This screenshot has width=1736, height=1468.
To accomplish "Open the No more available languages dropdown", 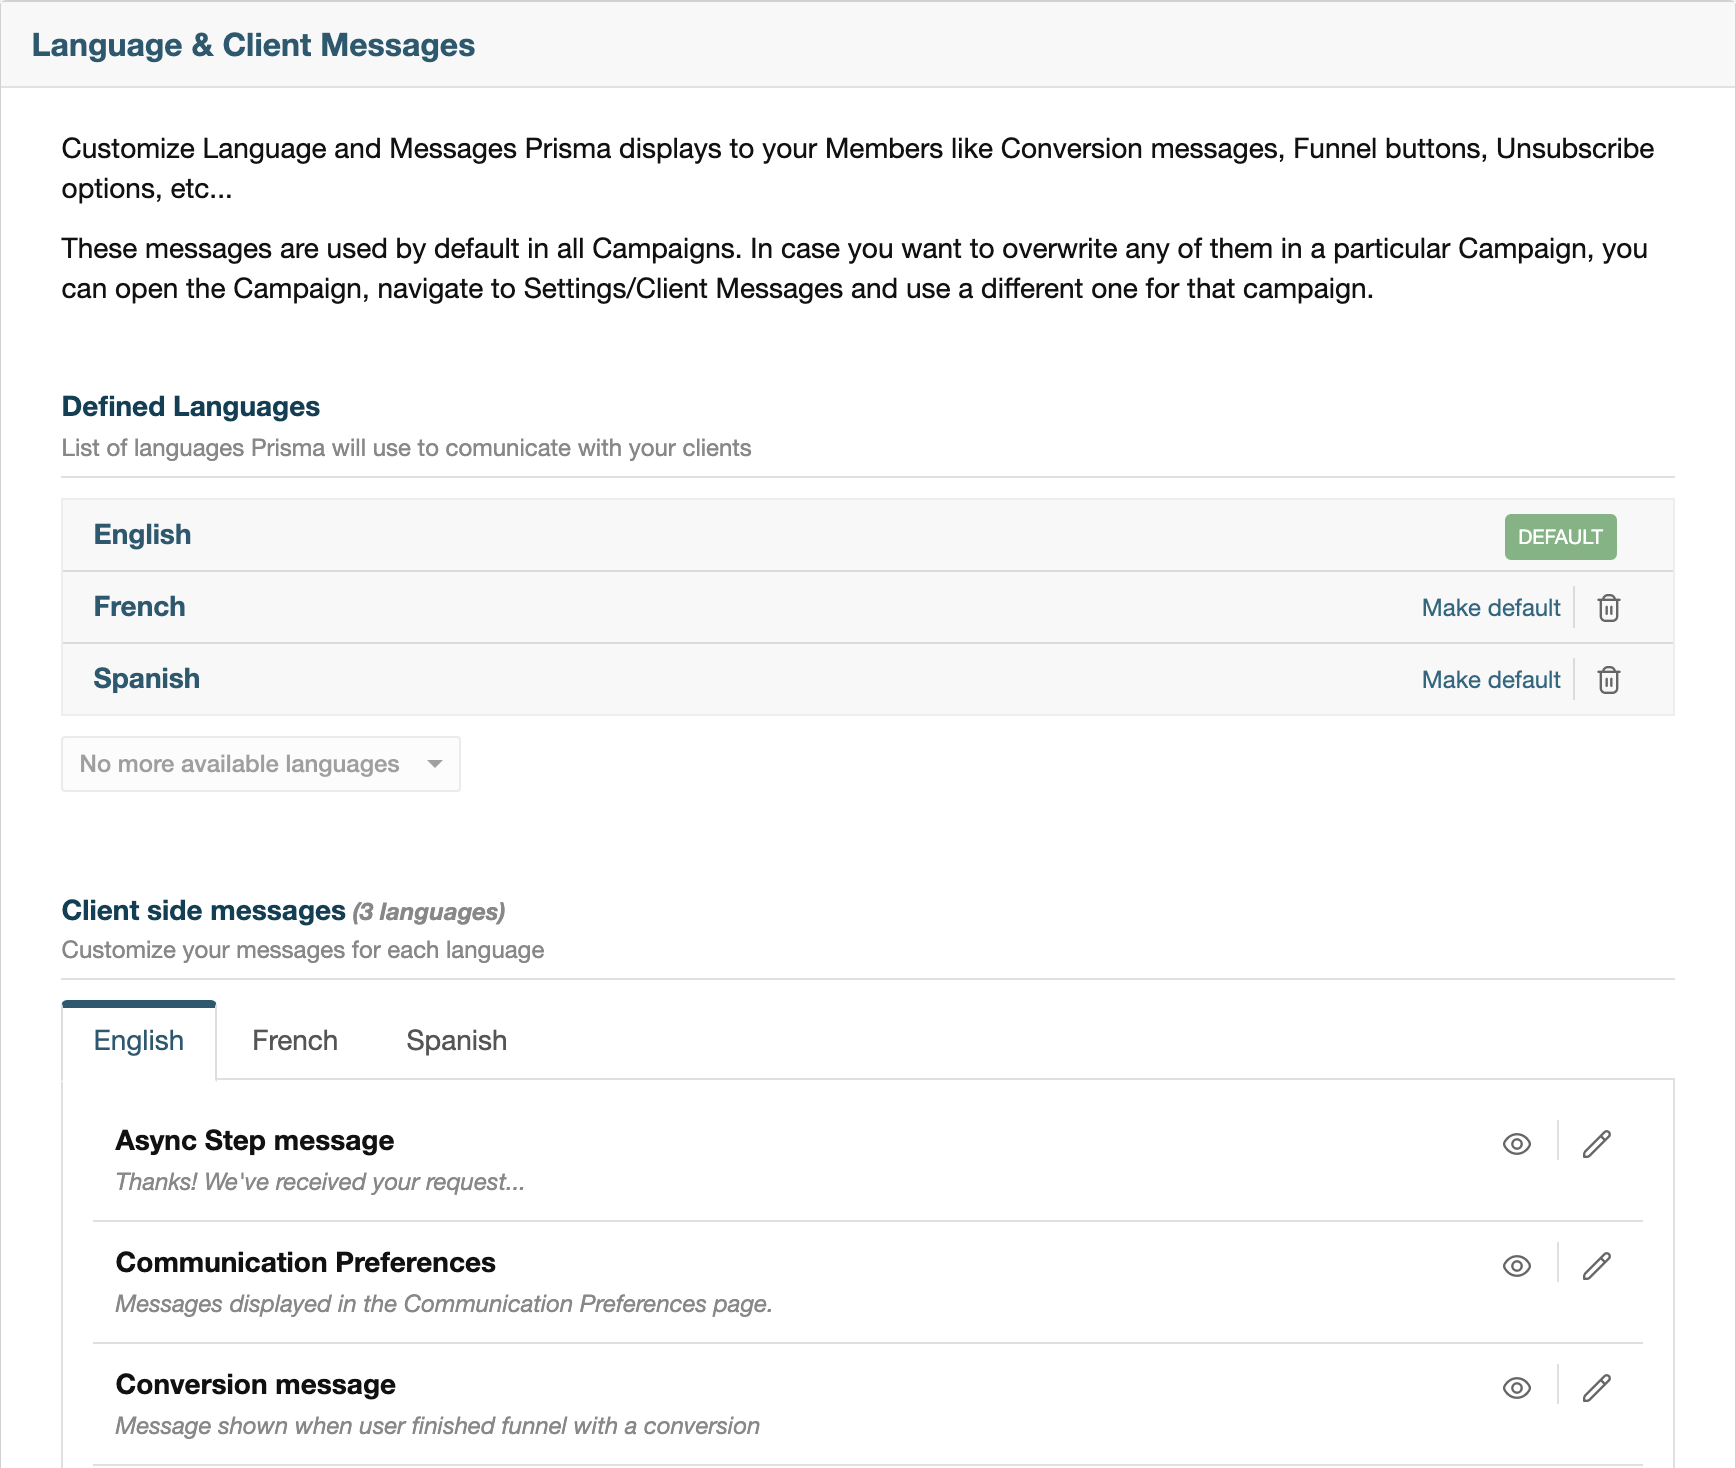I will (261, 764).
